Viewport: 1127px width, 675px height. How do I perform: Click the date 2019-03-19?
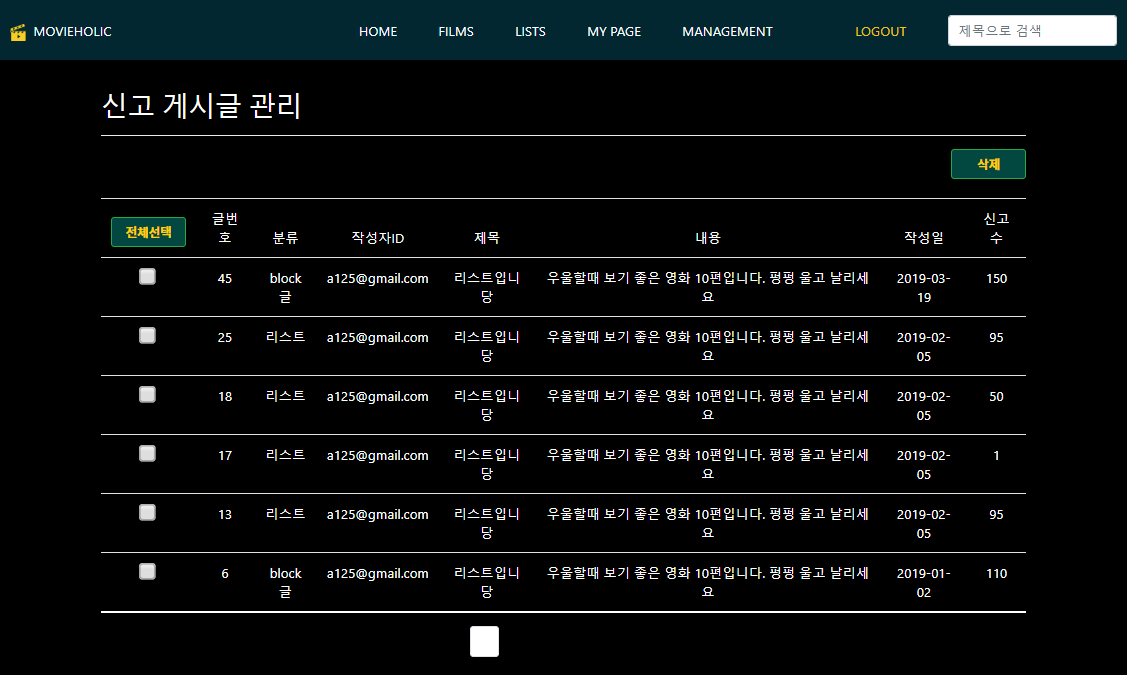tap(924, 288)
